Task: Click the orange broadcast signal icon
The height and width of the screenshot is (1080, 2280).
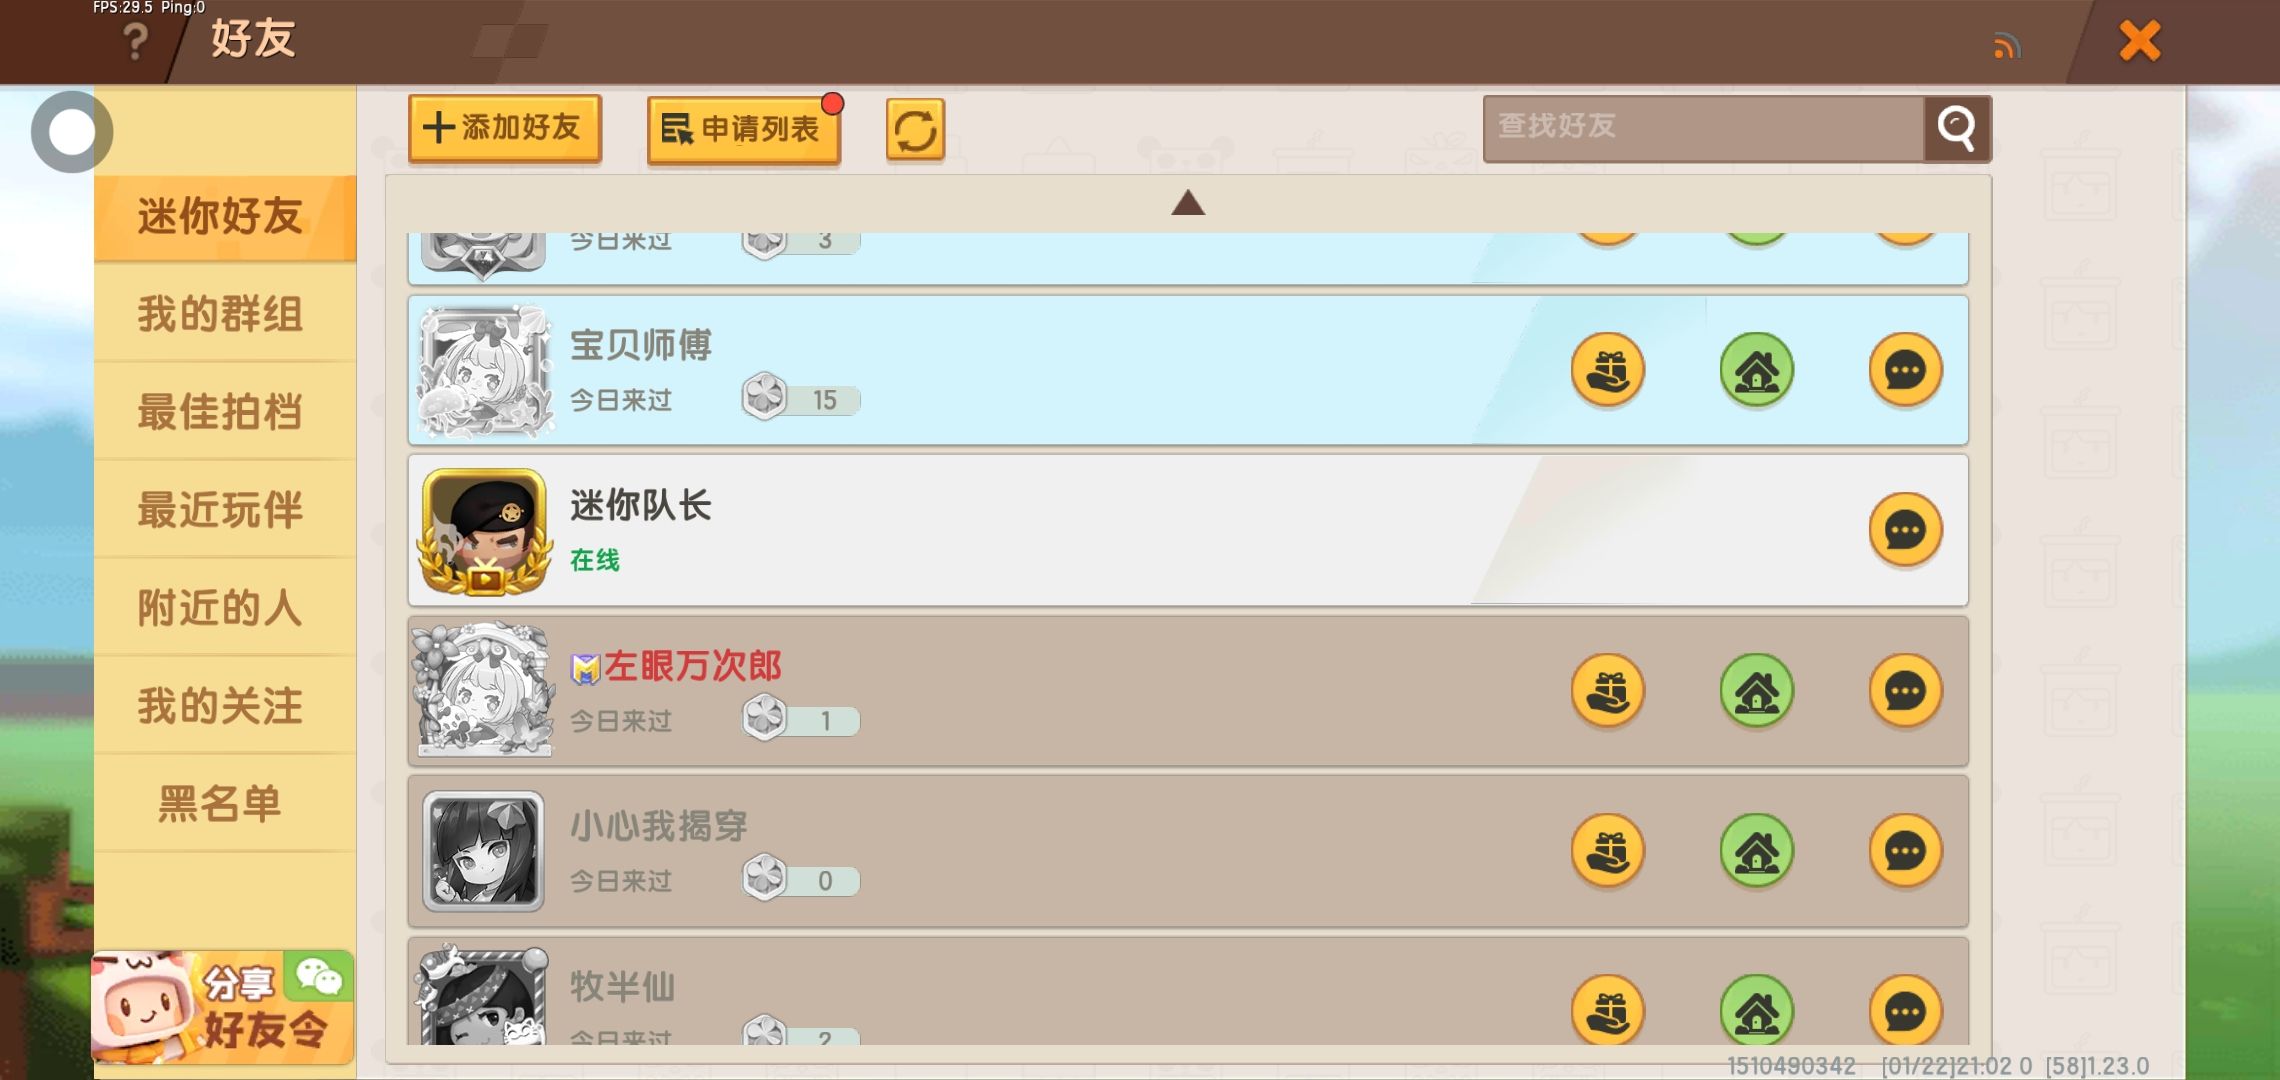Action: click(x=2007, y=46)
